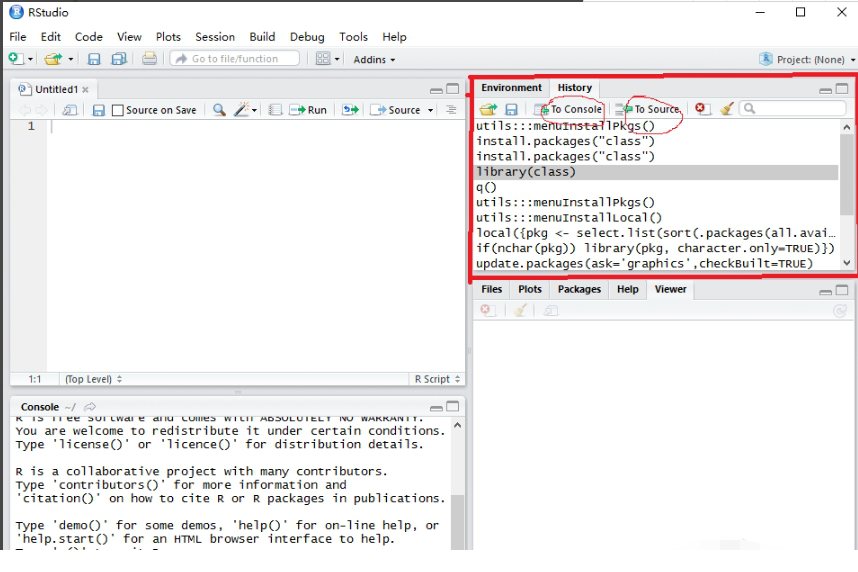Open the Session menu
This screenshot has width=858, height=572.
pos(215,37)
